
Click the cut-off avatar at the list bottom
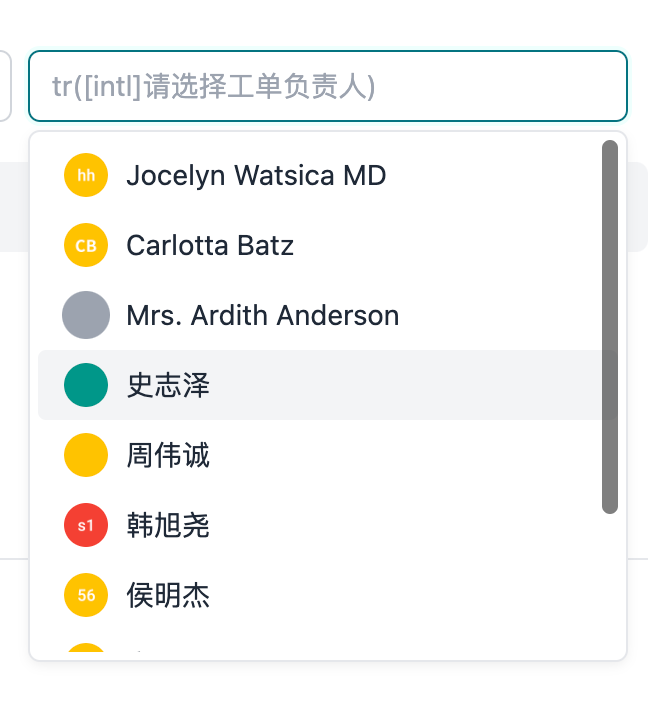[x=86, y=651]
